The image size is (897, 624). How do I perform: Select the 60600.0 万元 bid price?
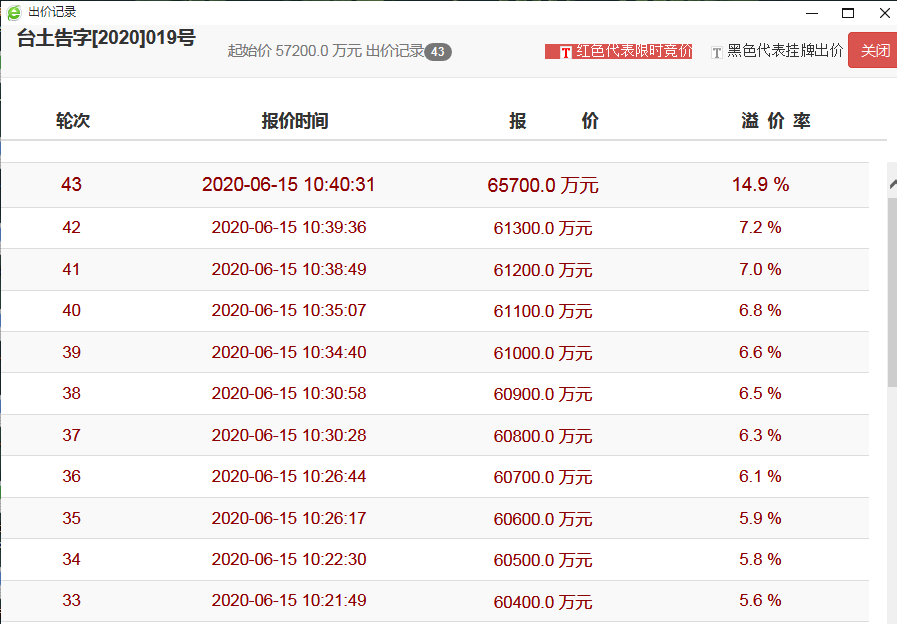tap(543, 518)
